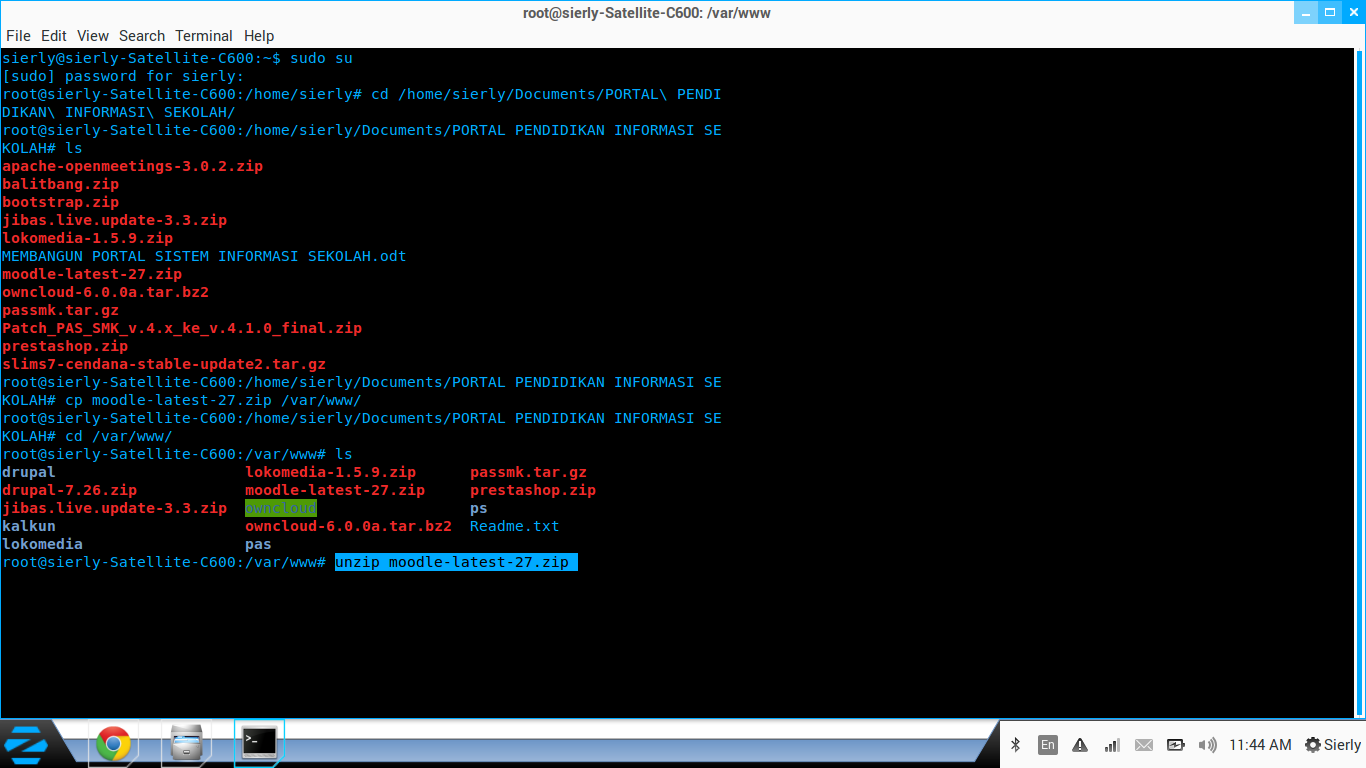
Task: Open the Zorin start menu
Action: [27, 744]
